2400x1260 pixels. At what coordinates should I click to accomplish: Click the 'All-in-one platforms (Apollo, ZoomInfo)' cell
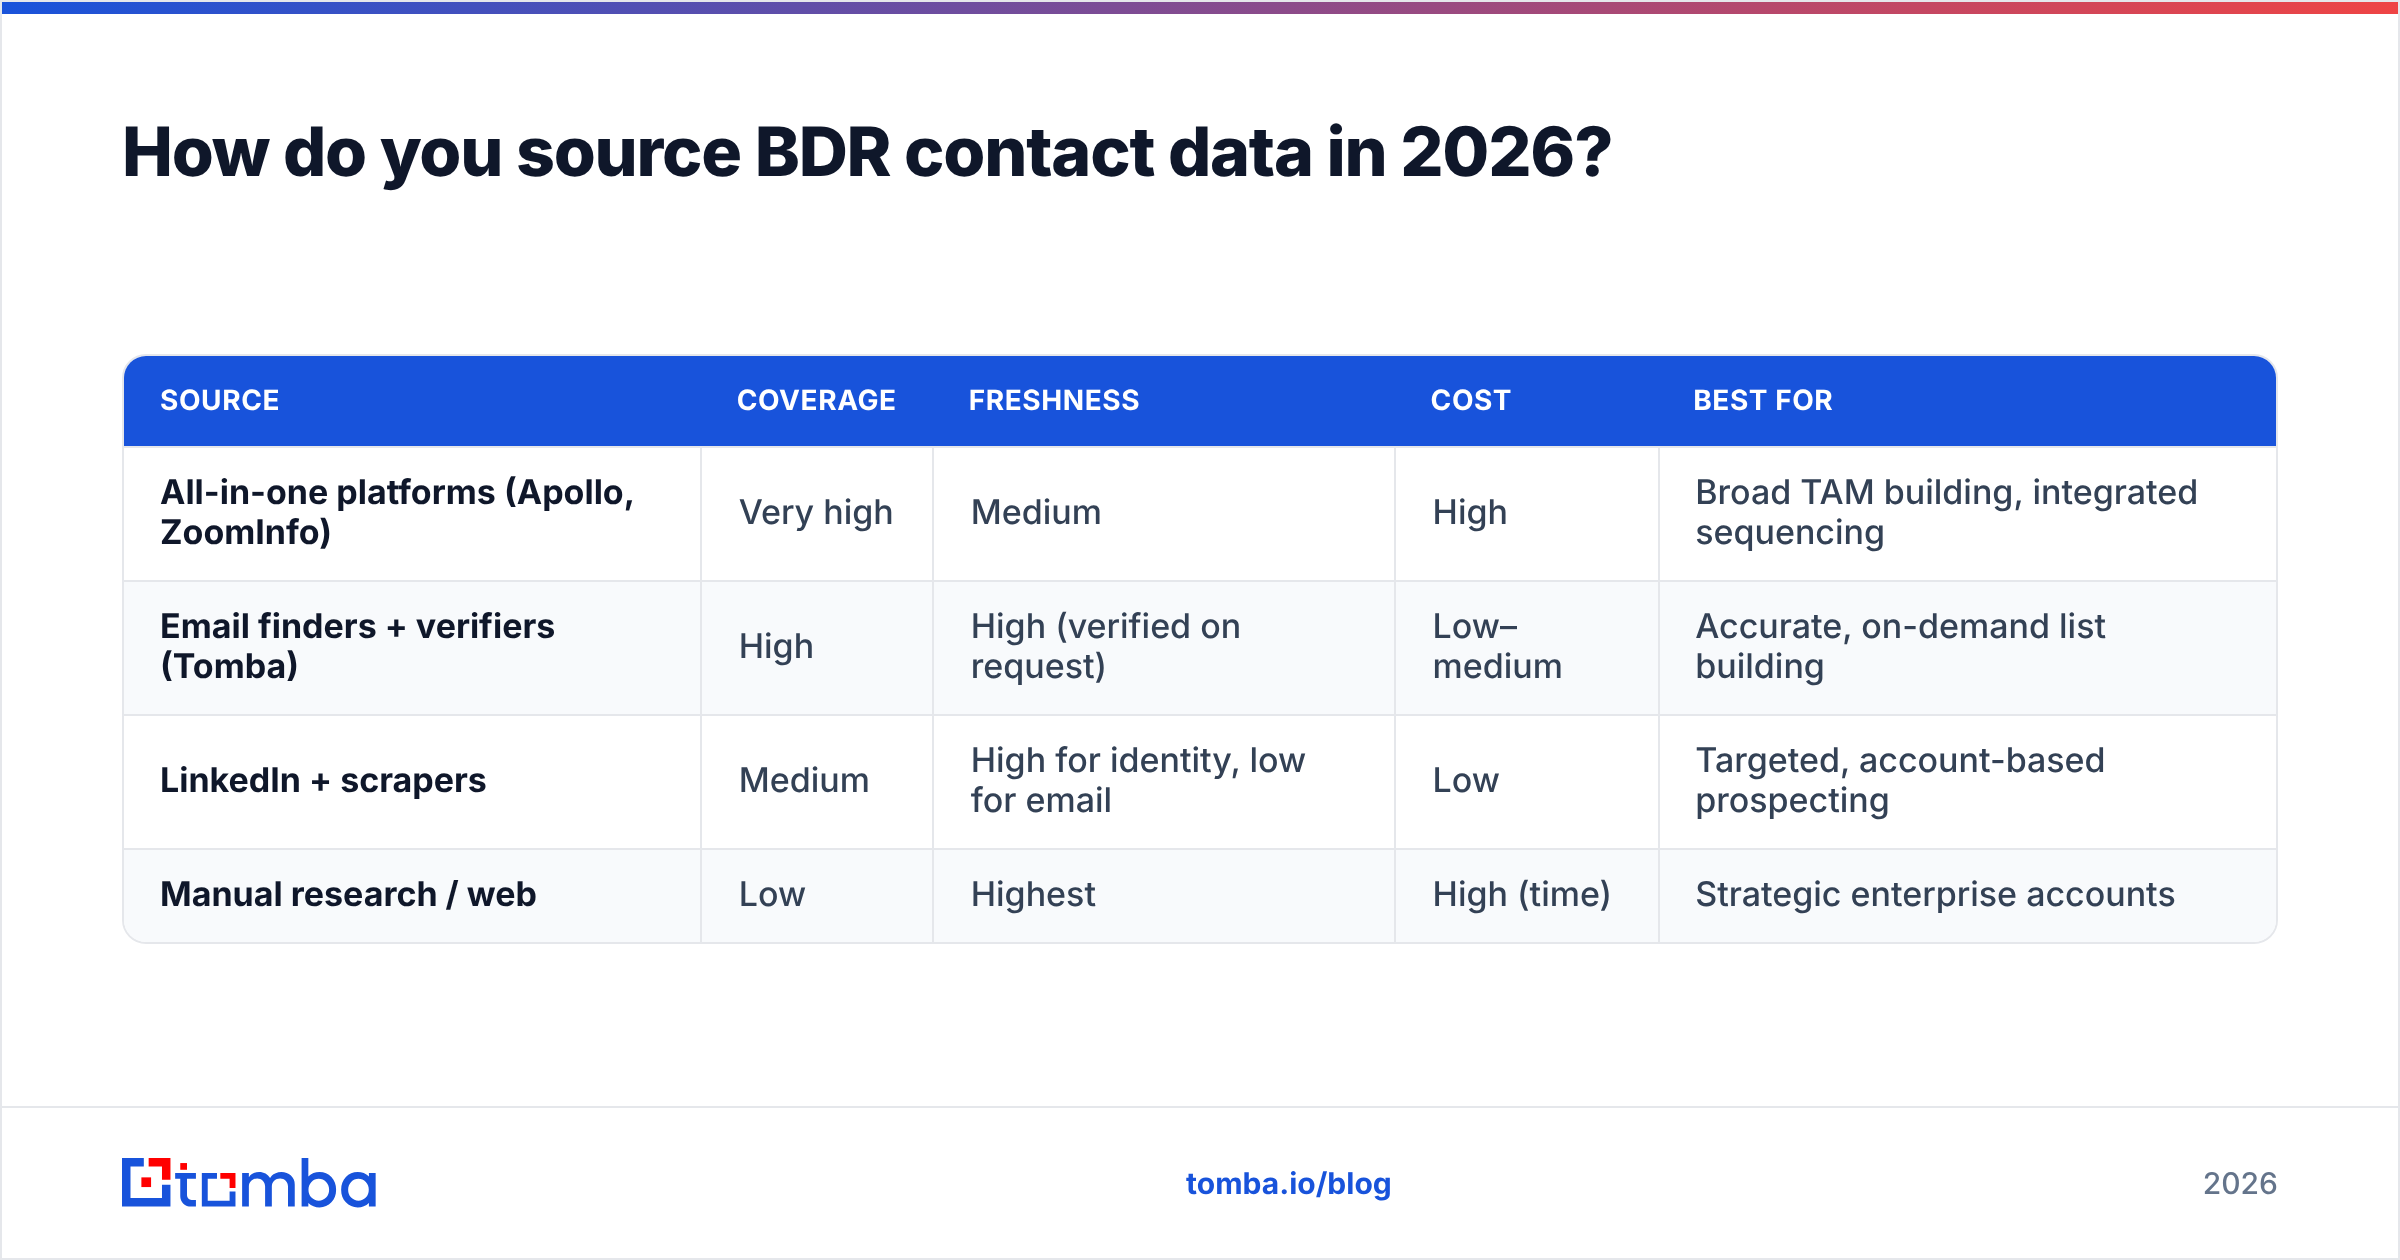pos(412,513)
